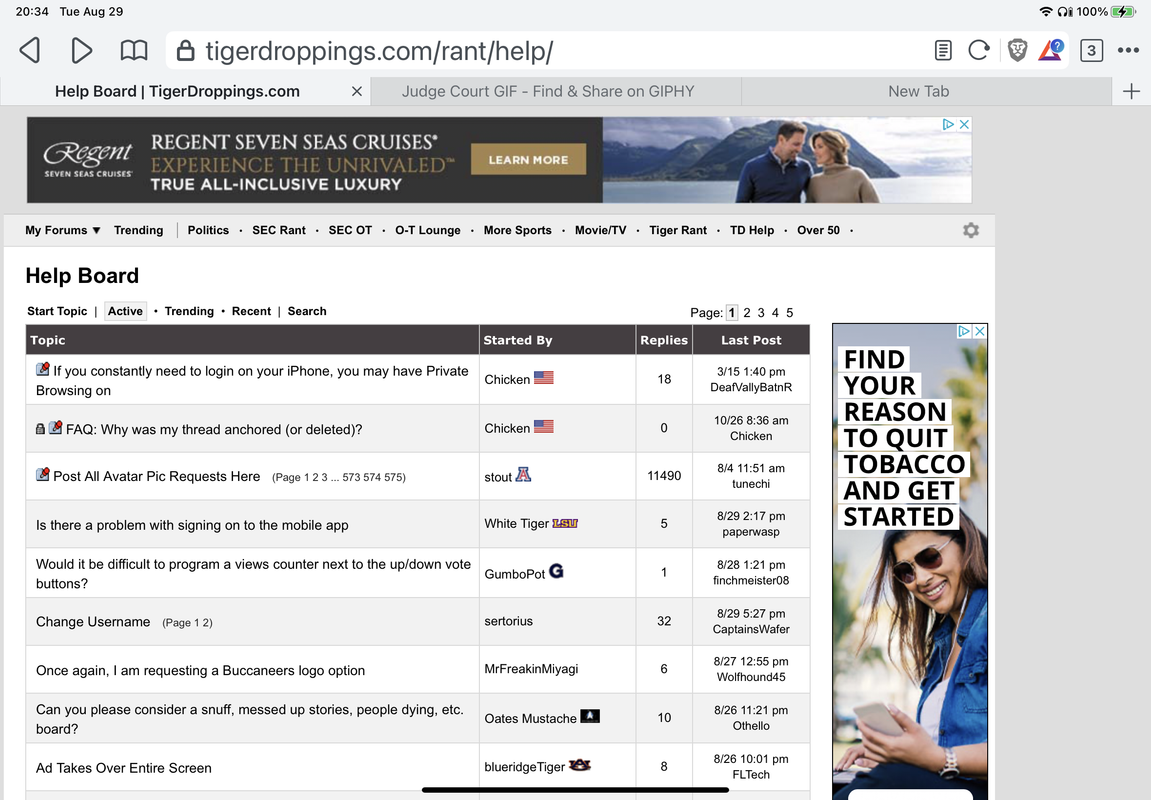Open Brave Shields lion icon
Image resolution: width=1151 pixels, height=800 pixels.
(x=1017, y=51)
